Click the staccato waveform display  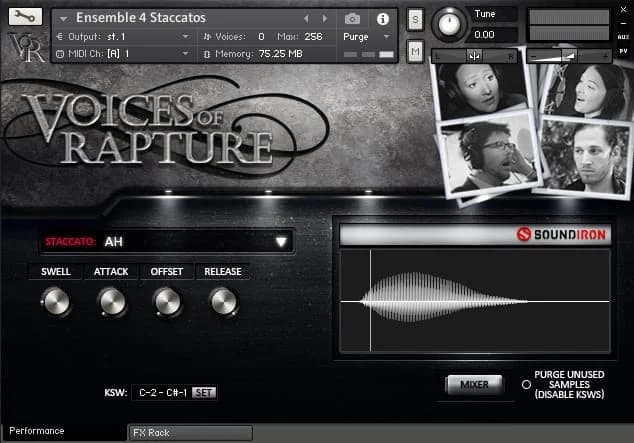coord(475,301)
